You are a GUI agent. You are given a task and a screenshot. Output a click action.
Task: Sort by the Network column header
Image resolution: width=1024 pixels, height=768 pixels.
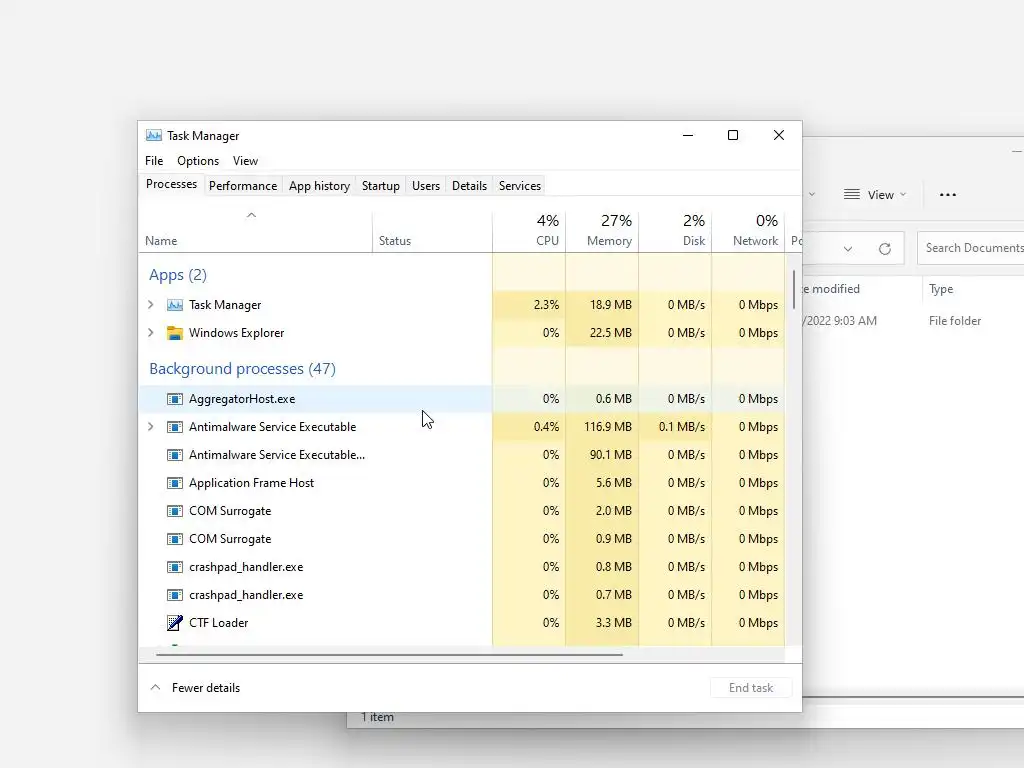click(748, 232)
